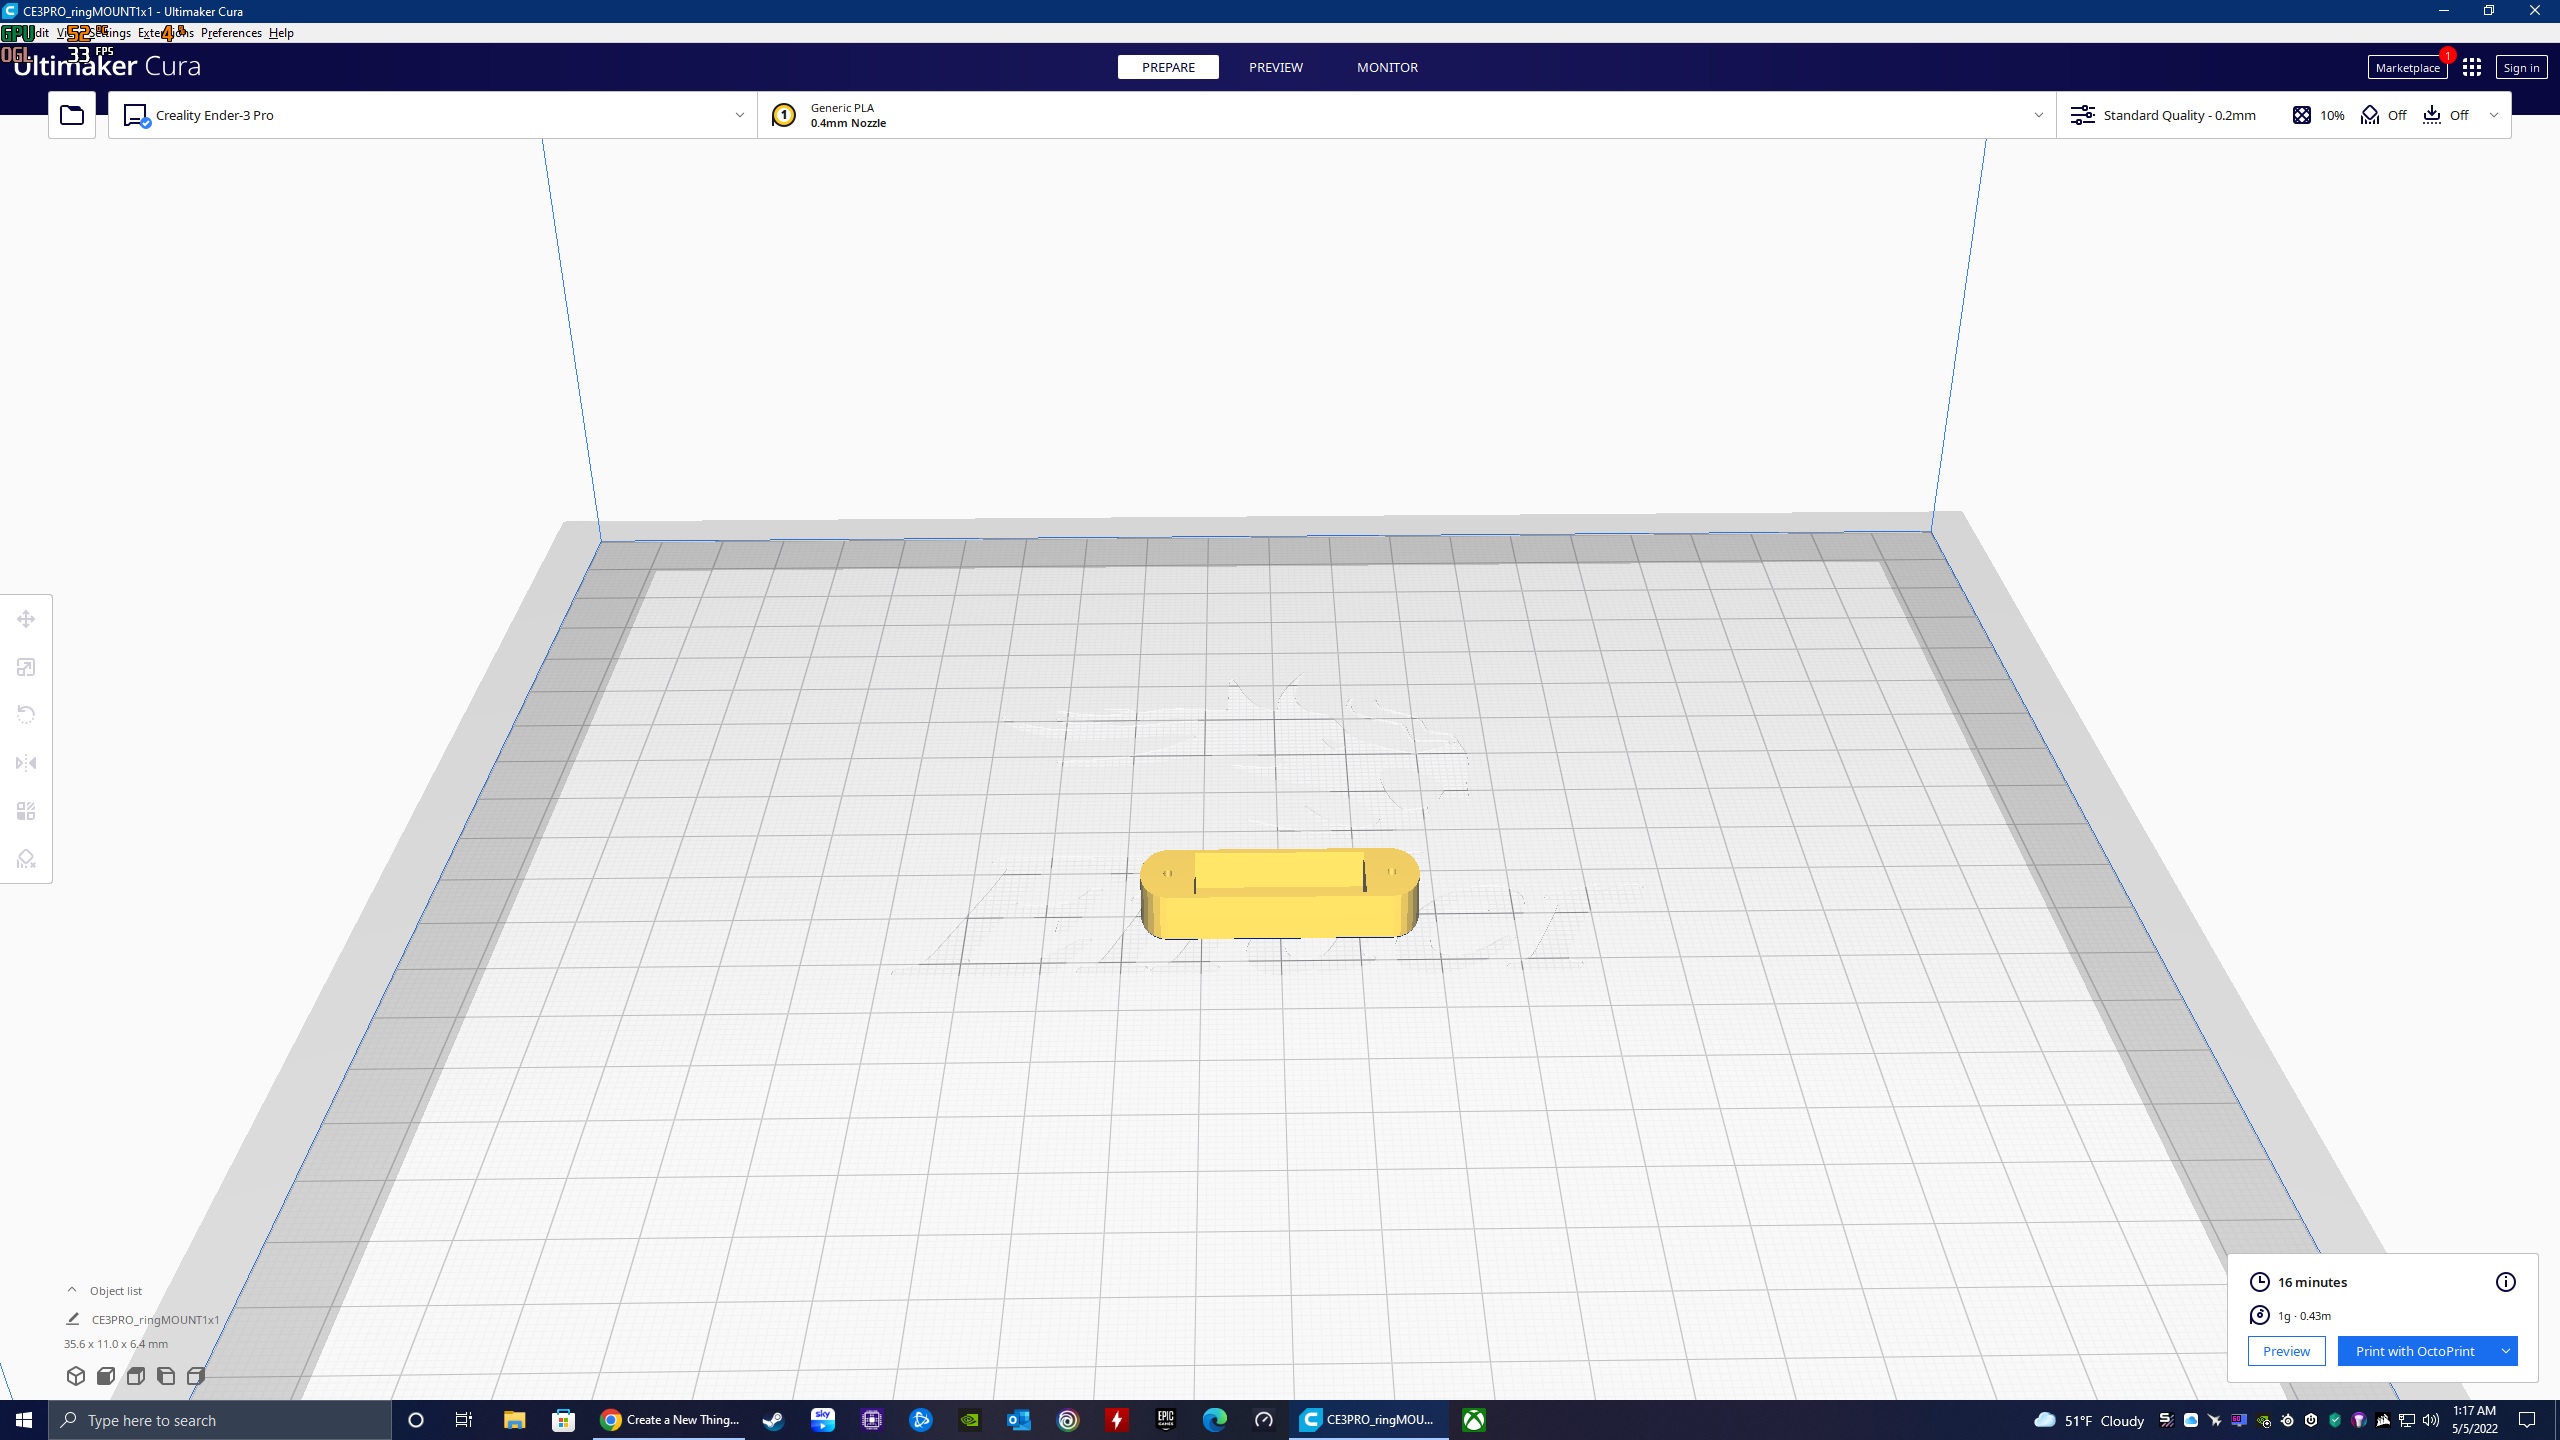Open the application switcher grid icon
2560x1440 pixels.
pos(2472,67)
